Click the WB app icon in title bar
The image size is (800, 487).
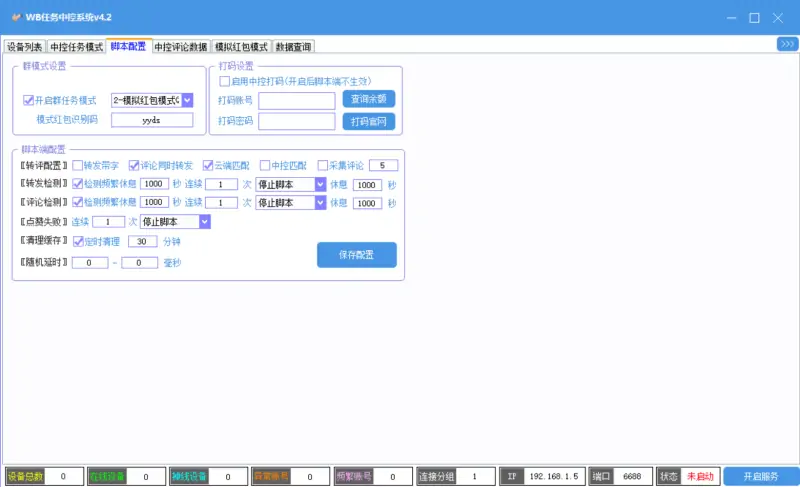point(16,17)
